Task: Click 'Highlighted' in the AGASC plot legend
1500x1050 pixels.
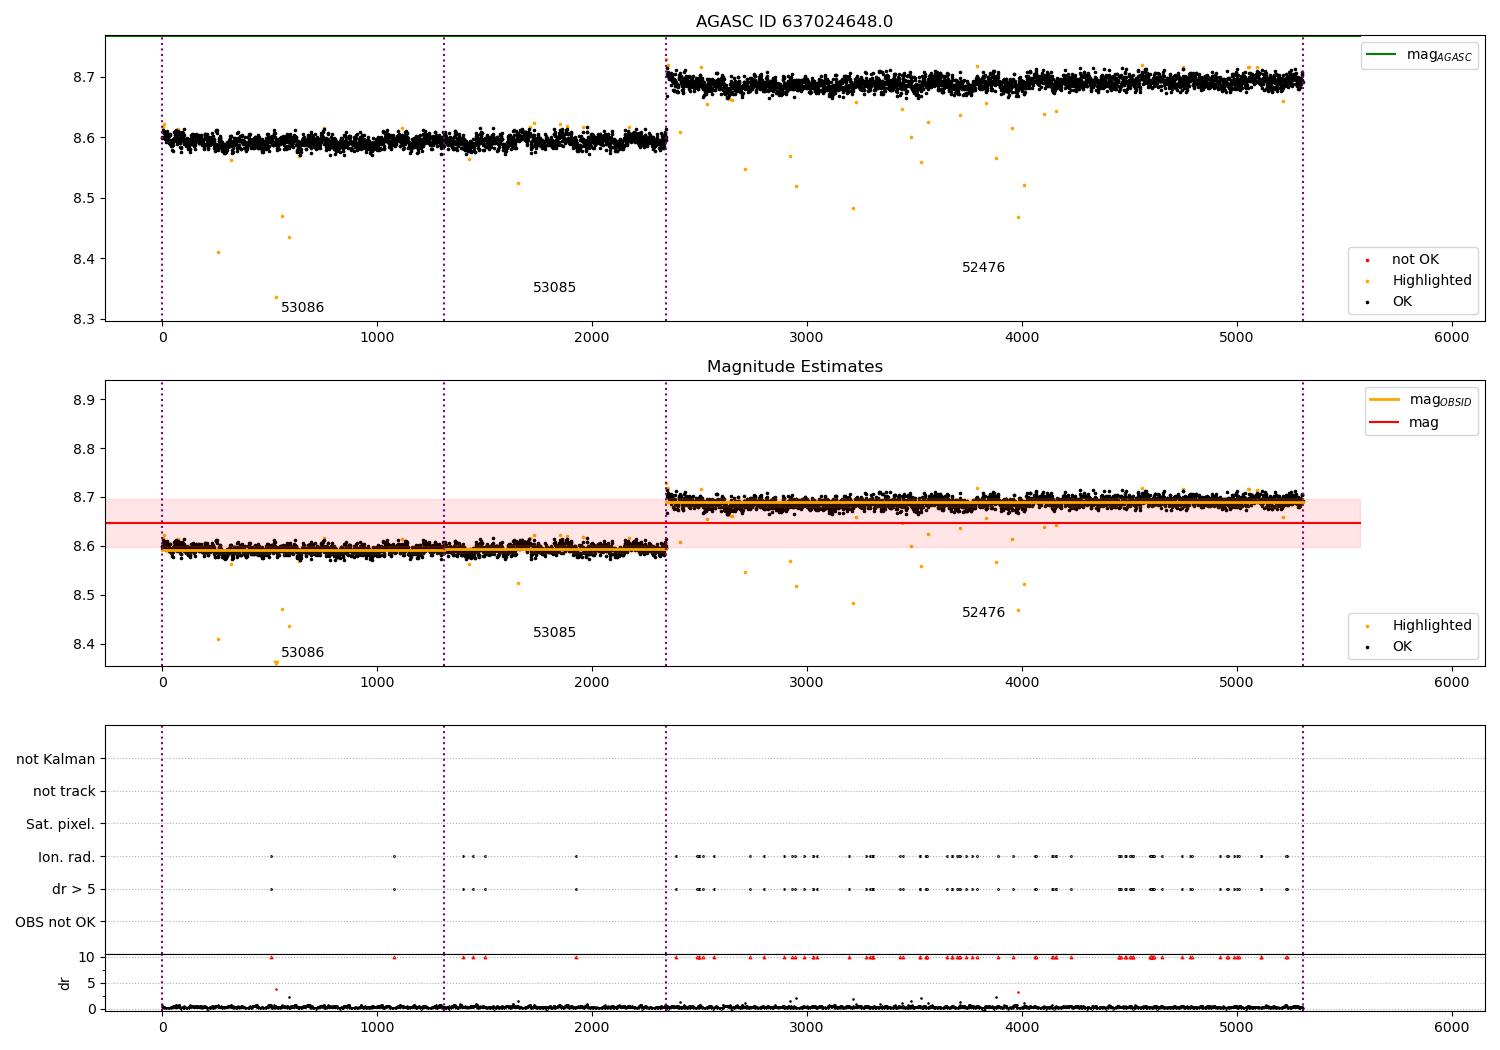Action: (x=1432, y=281)
